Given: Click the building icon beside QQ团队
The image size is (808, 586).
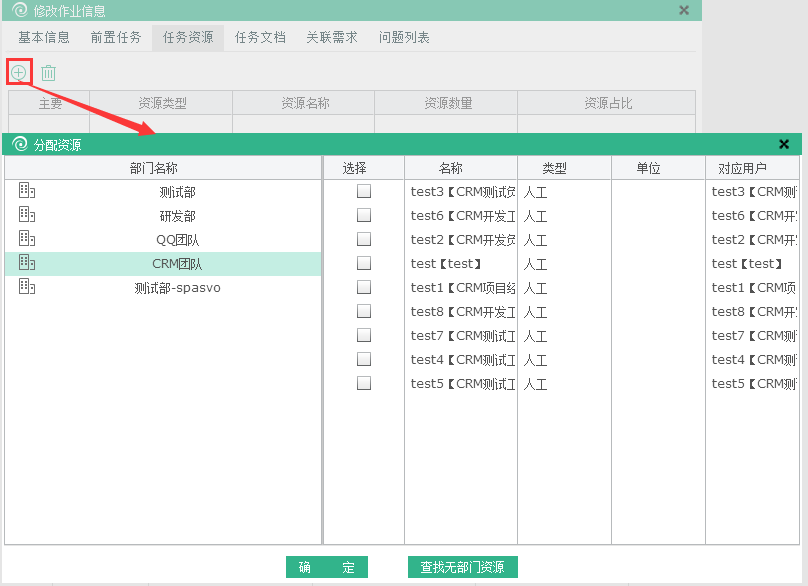Looking at the screenshot, I should coord(27,239).
